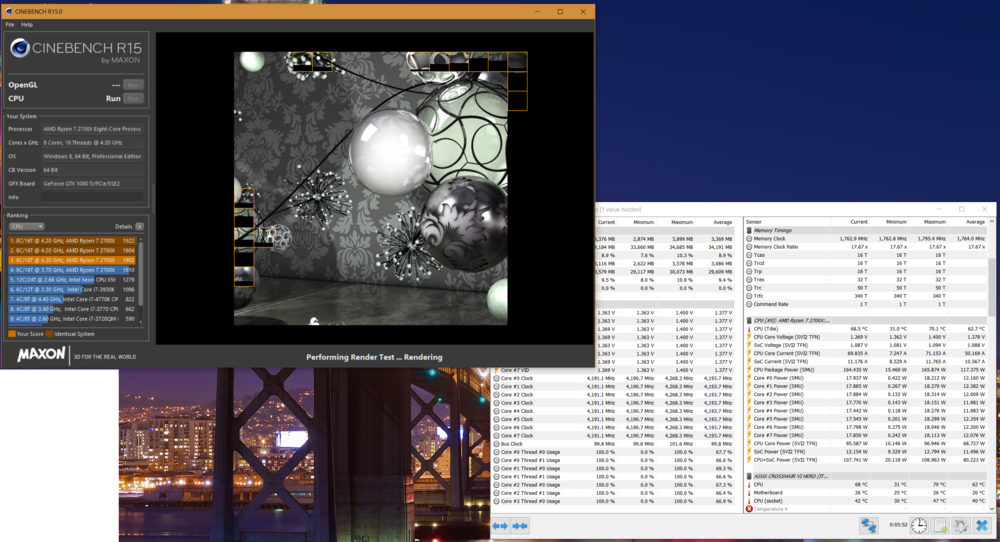This screenshot has width=1000, height=542.
Task: Click the clock reset timer icon
Action: click(x=917, y=526)
